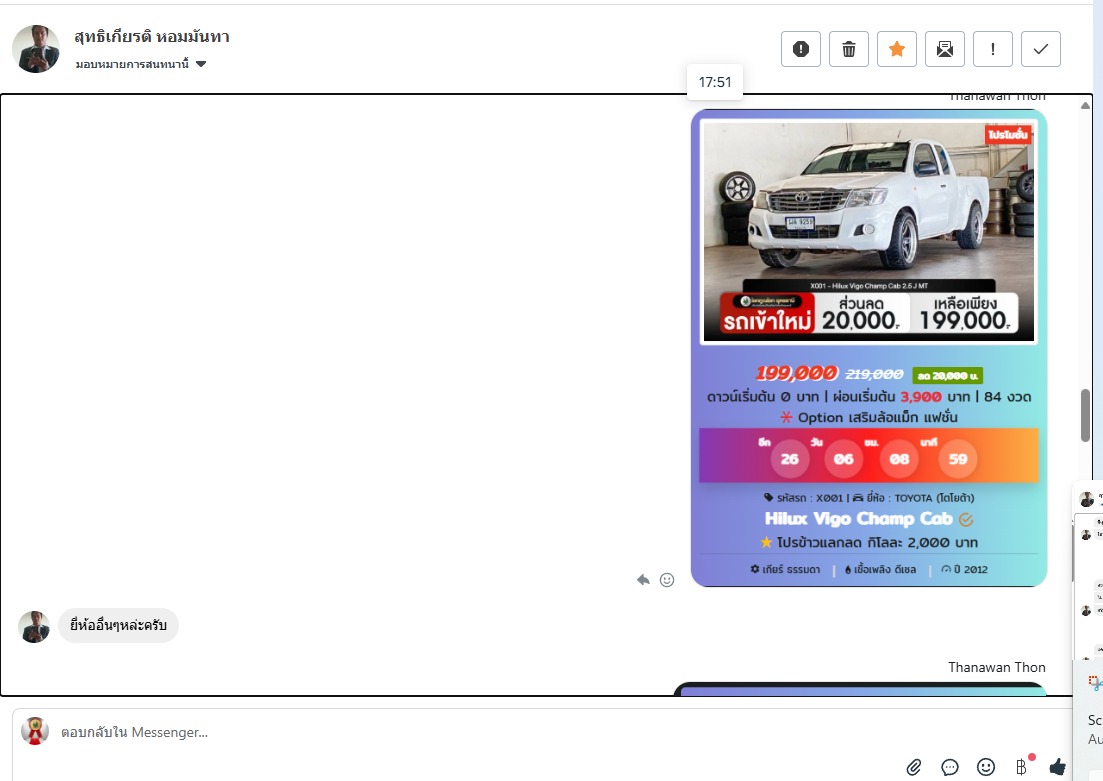This screenshot has height=781, width=1103.
Task: Click the sender avatar beside ยี่ห้ออื่นๆหล่ะครับ message
Action: [34, 626]
